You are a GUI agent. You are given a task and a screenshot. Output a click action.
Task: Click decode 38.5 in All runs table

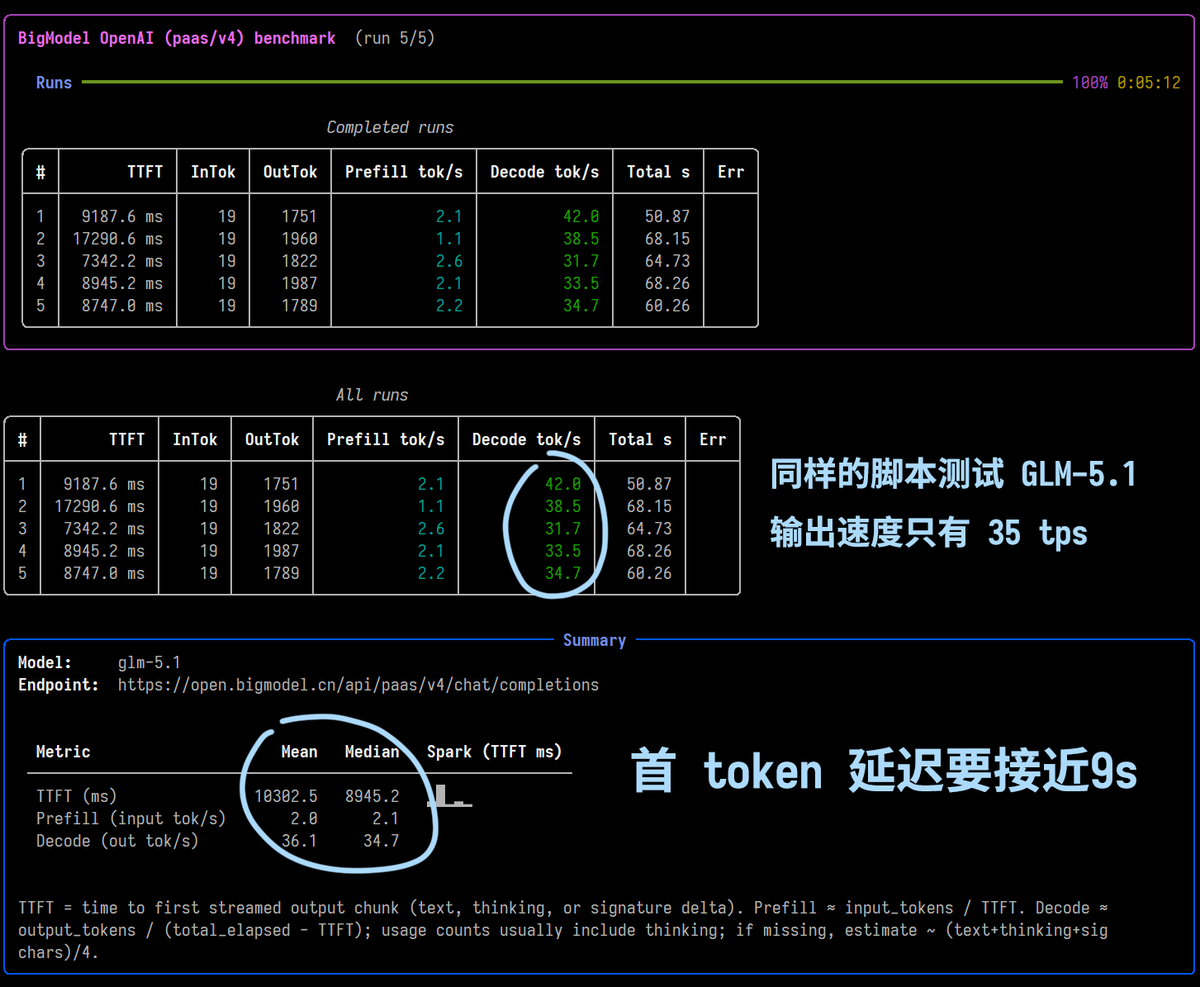point(563,507)
